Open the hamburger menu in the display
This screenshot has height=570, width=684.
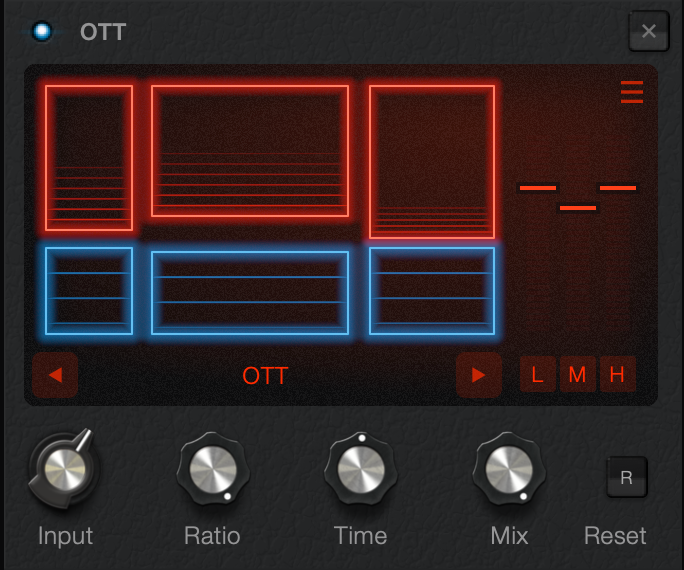tap(632, 92)
